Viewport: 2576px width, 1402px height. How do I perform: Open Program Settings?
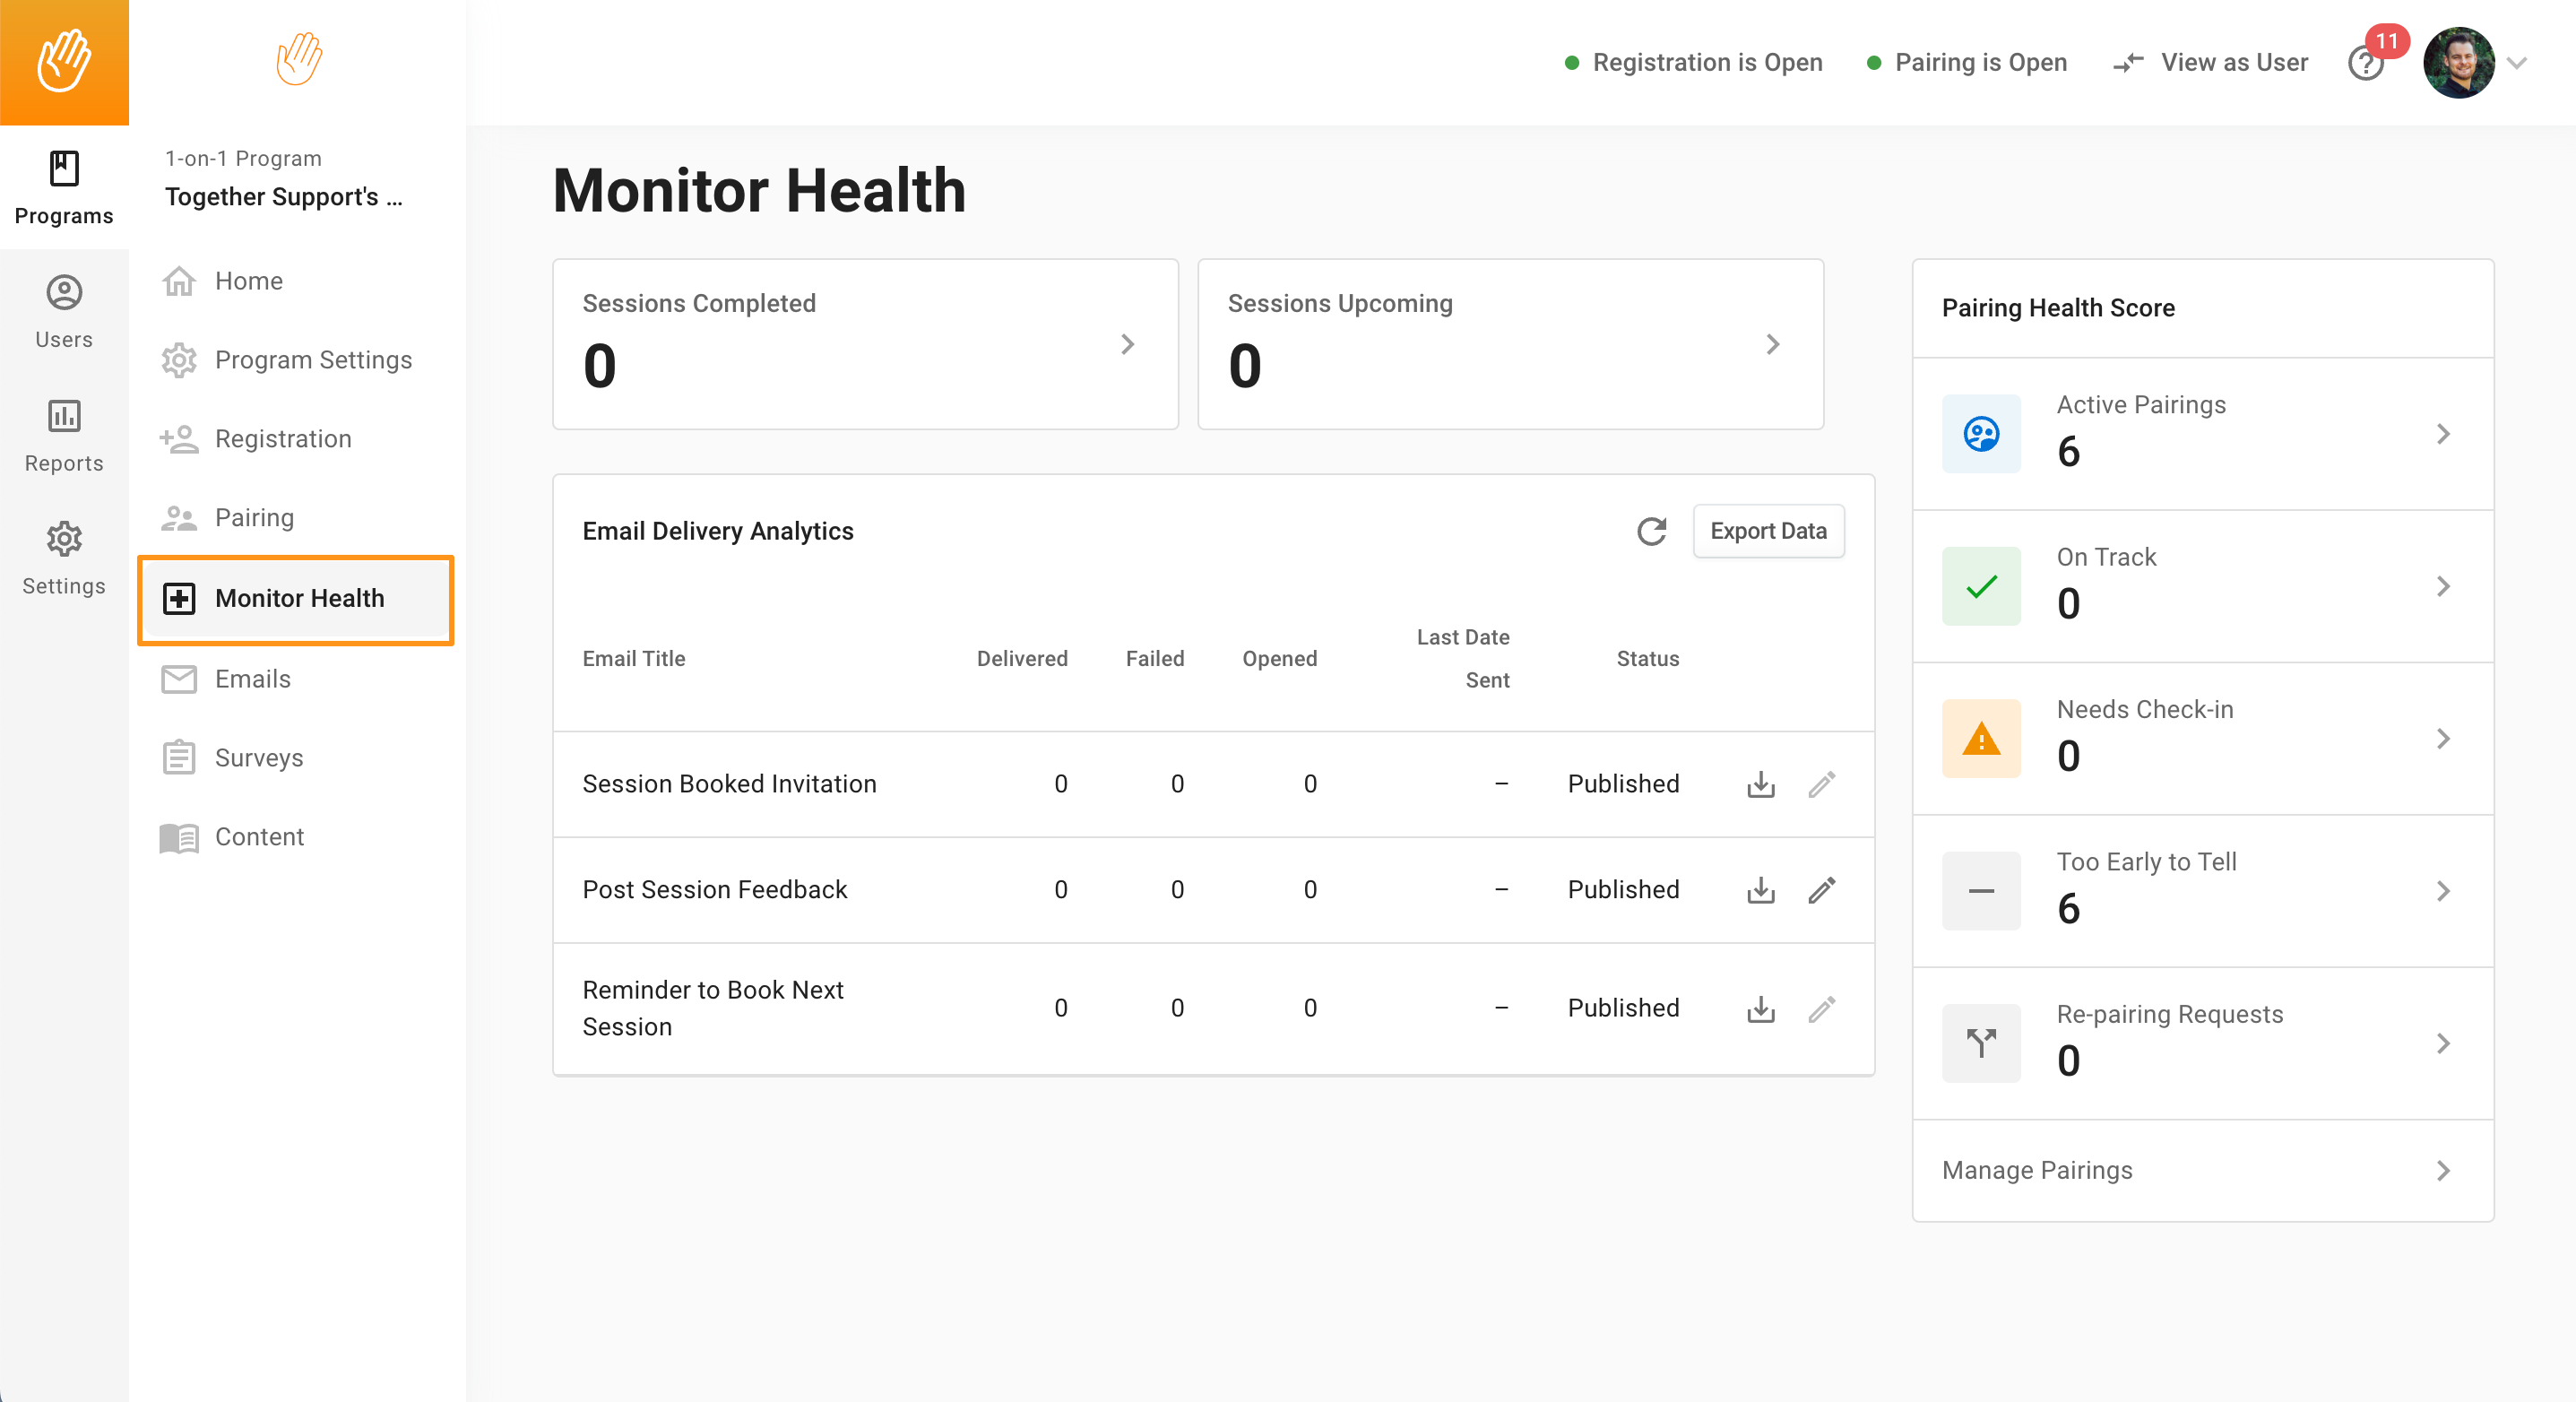pyautogui.click(x=298, y=360)
